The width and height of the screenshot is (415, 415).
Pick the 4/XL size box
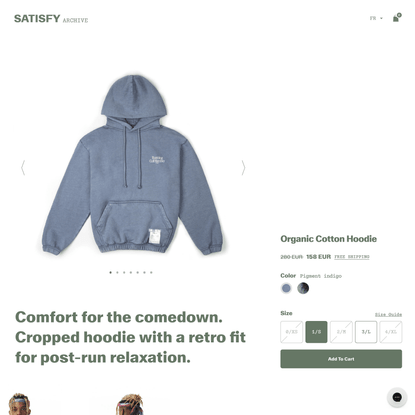coord(391,332)
